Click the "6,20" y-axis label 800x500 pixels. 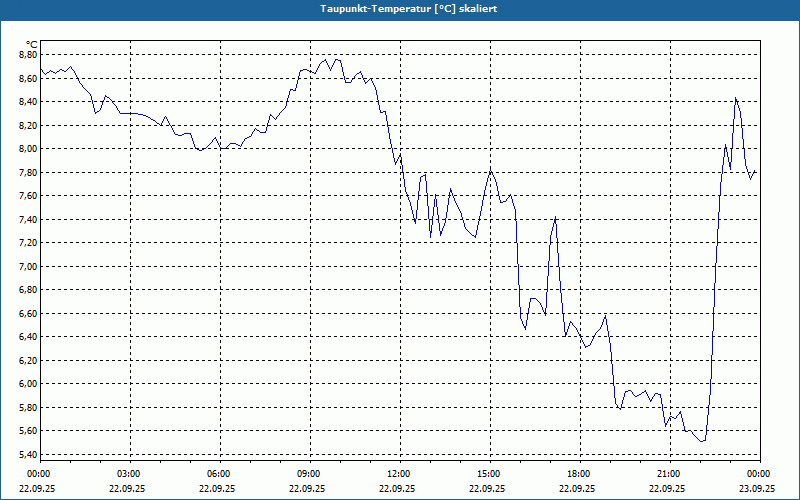coord(29,360)
